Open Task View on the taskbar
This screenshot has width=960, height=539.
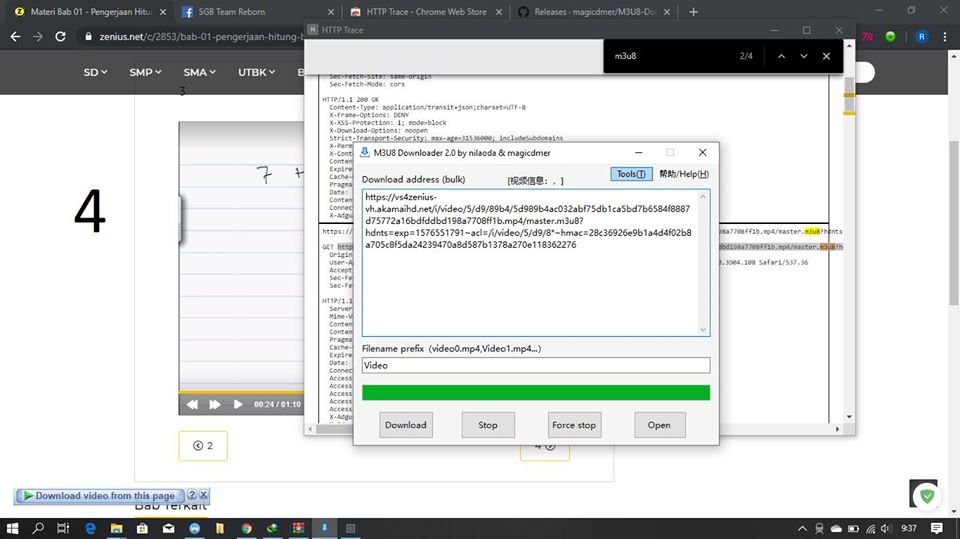pos(63,528)
